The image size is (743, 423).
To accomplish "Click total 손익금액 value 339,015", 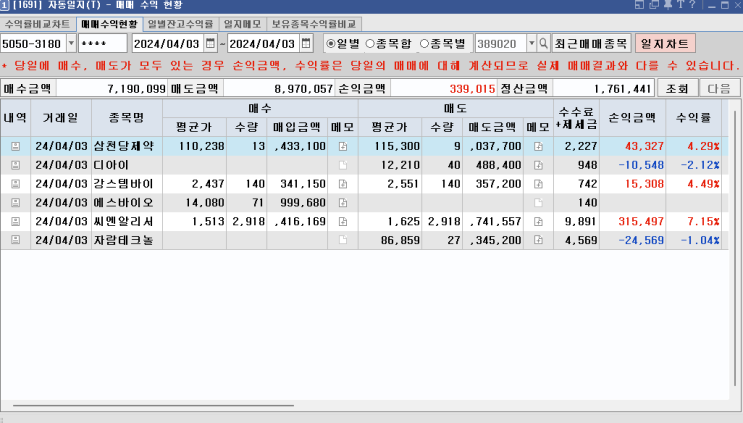I will 472,89.
